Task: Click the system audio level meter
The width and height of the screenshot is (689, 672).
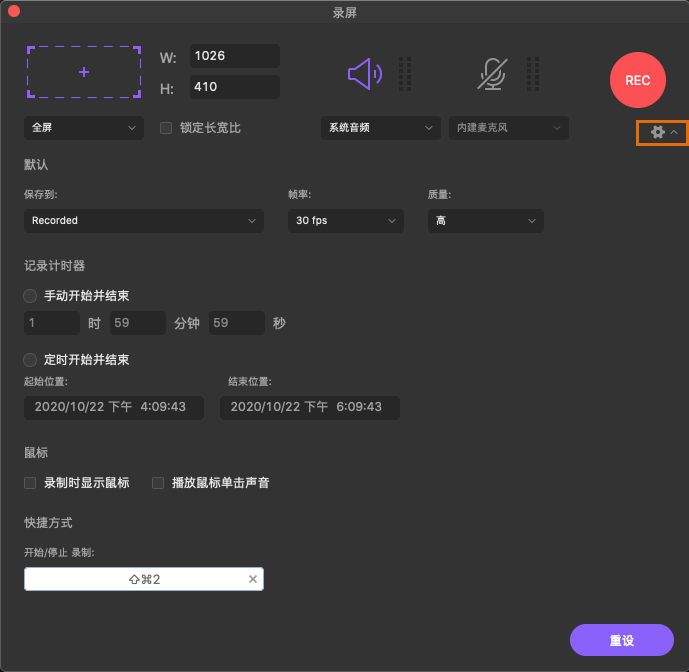Action: (405, 74)
